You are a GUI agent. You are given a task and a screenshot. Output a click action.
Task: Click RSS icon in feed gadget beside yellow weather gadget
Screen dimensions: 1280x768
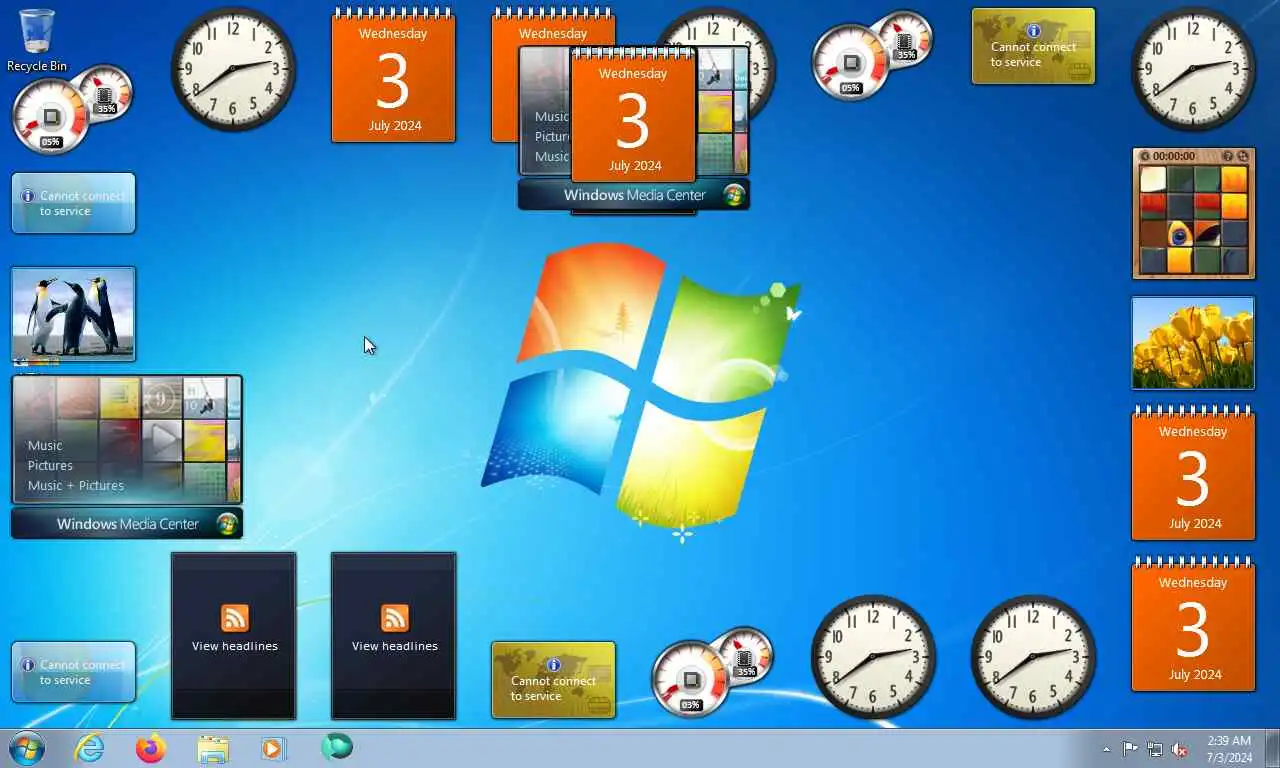(394, 617)
